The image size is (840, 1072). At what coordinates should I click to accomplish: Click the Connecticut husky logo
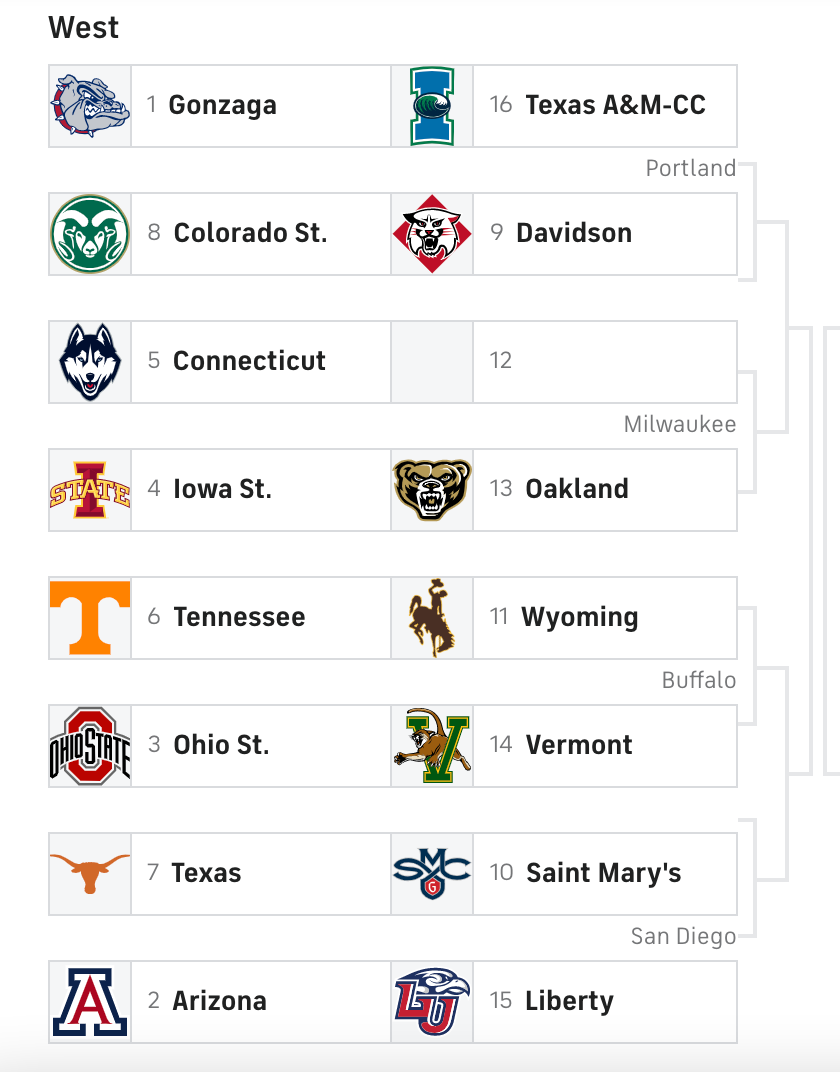tap(90, 362)
